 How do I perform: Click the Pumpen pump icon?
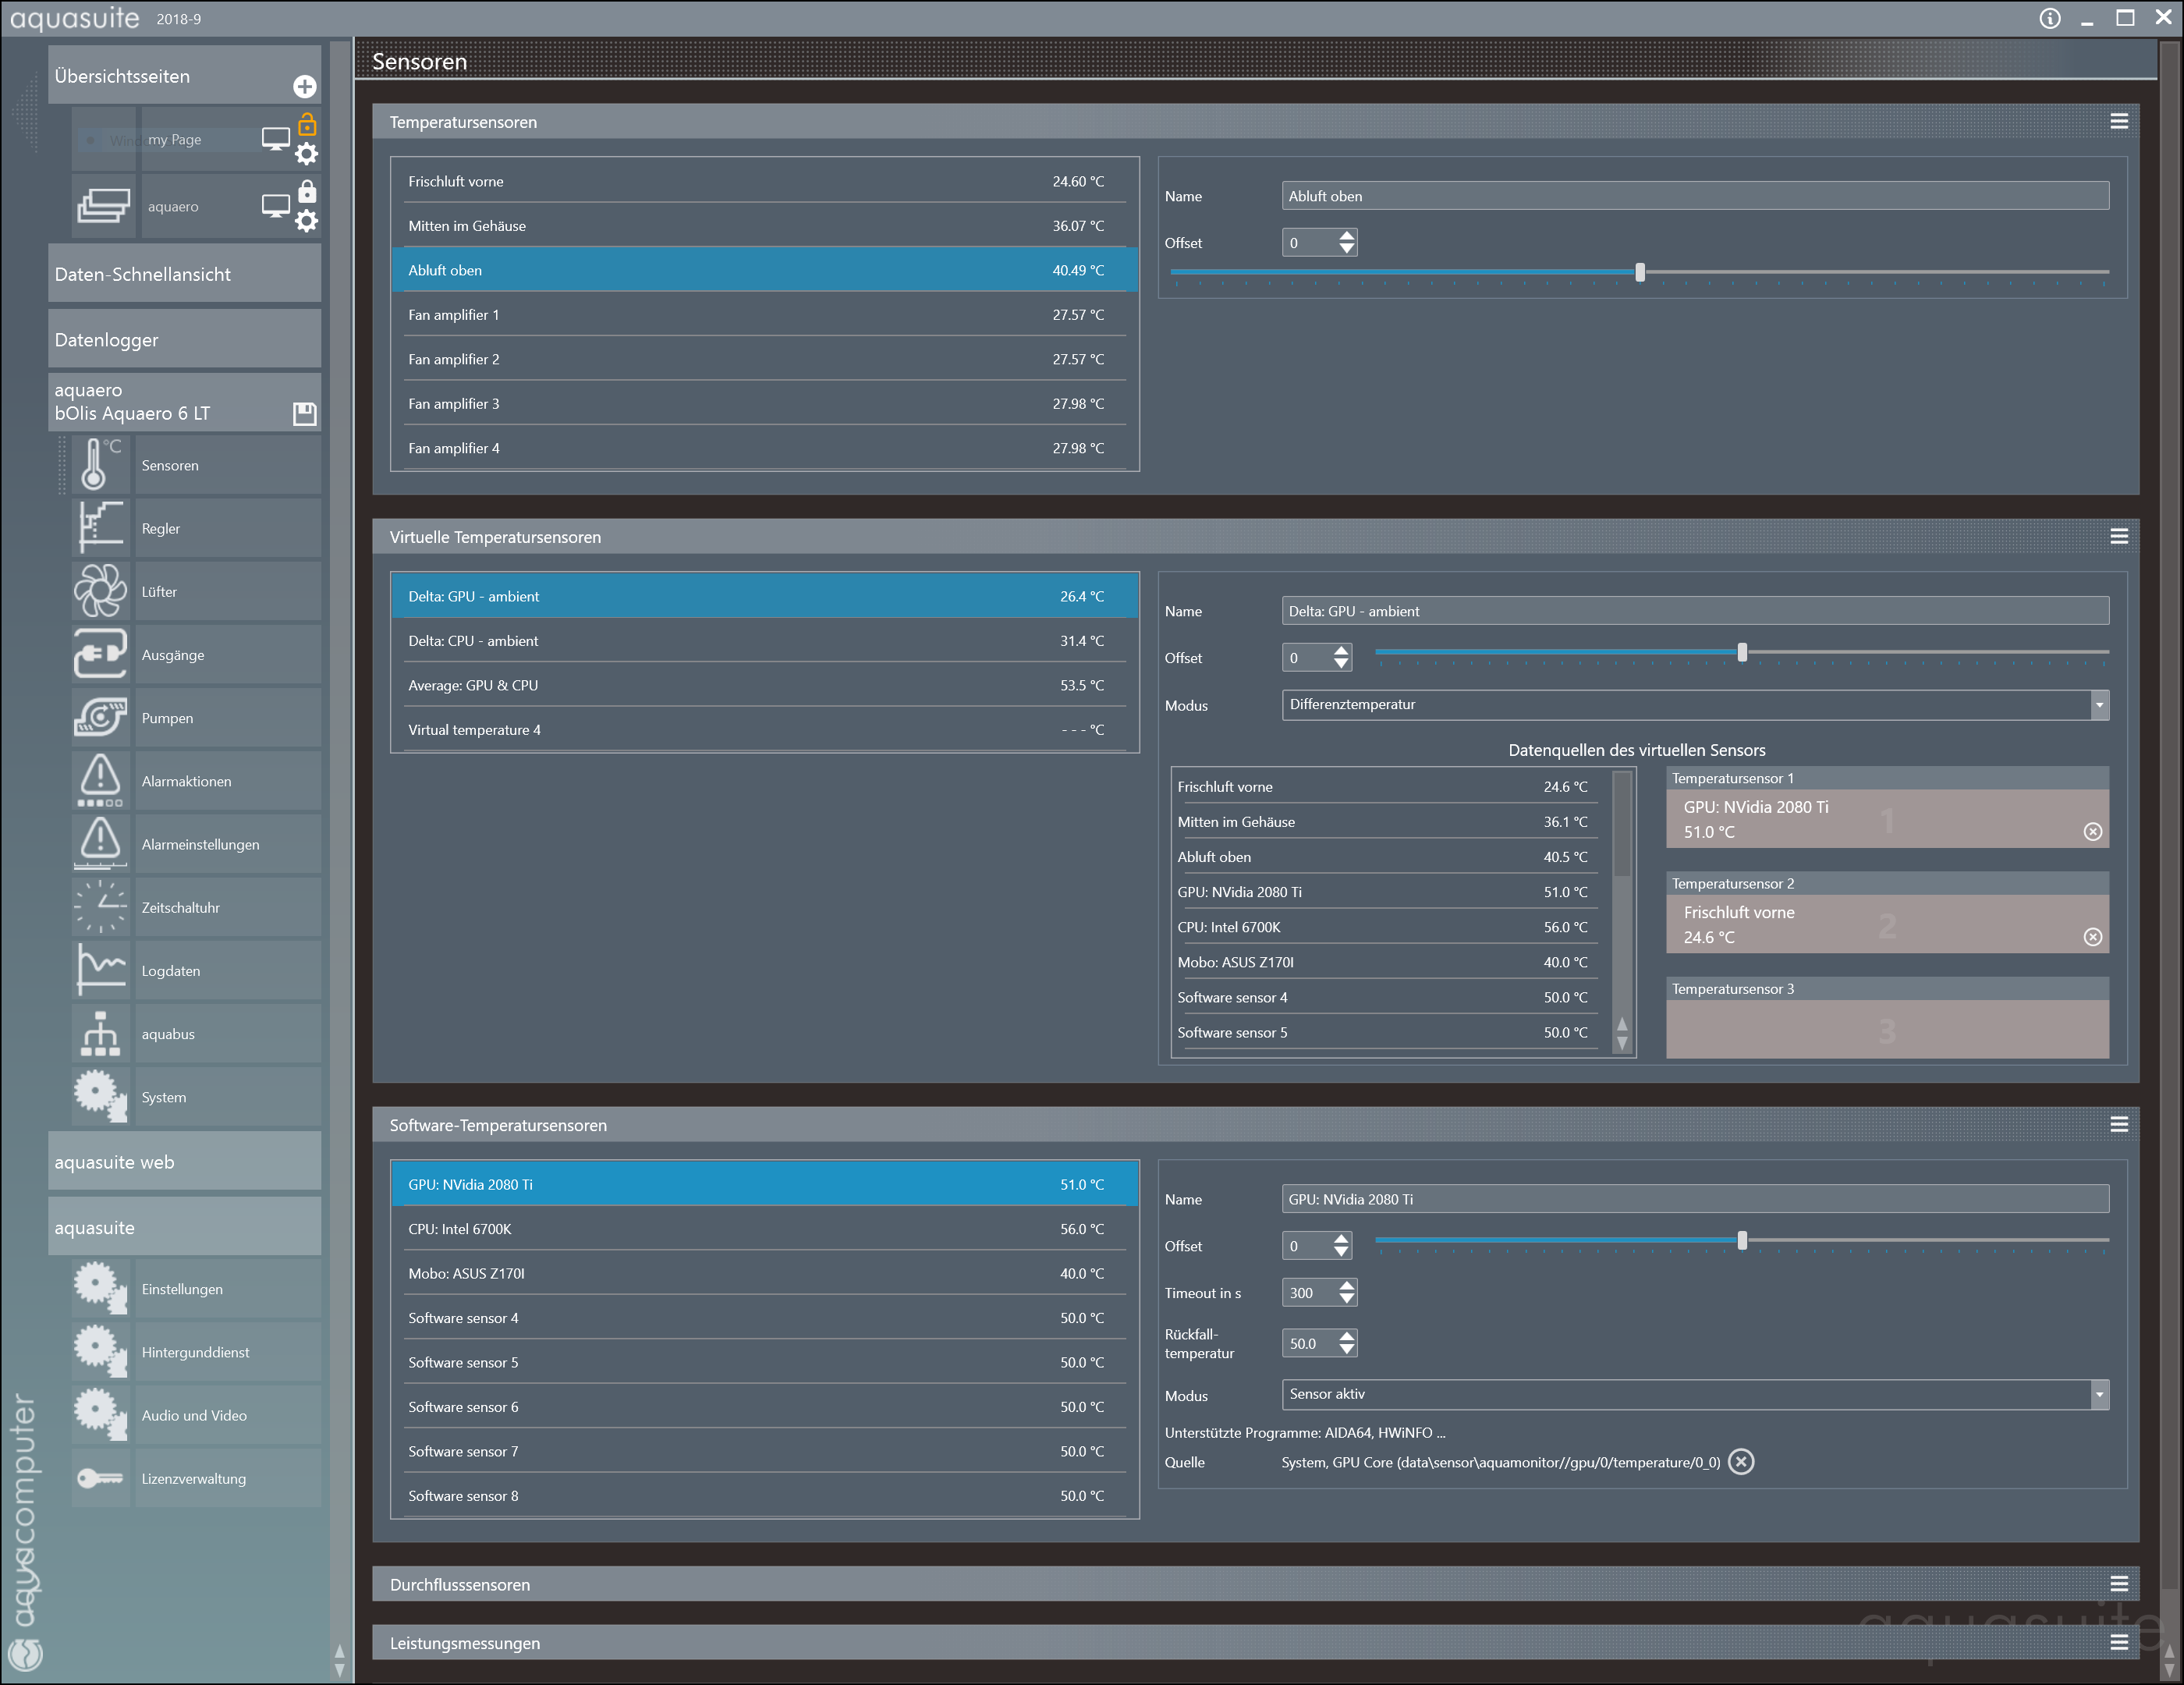[100, 718]
